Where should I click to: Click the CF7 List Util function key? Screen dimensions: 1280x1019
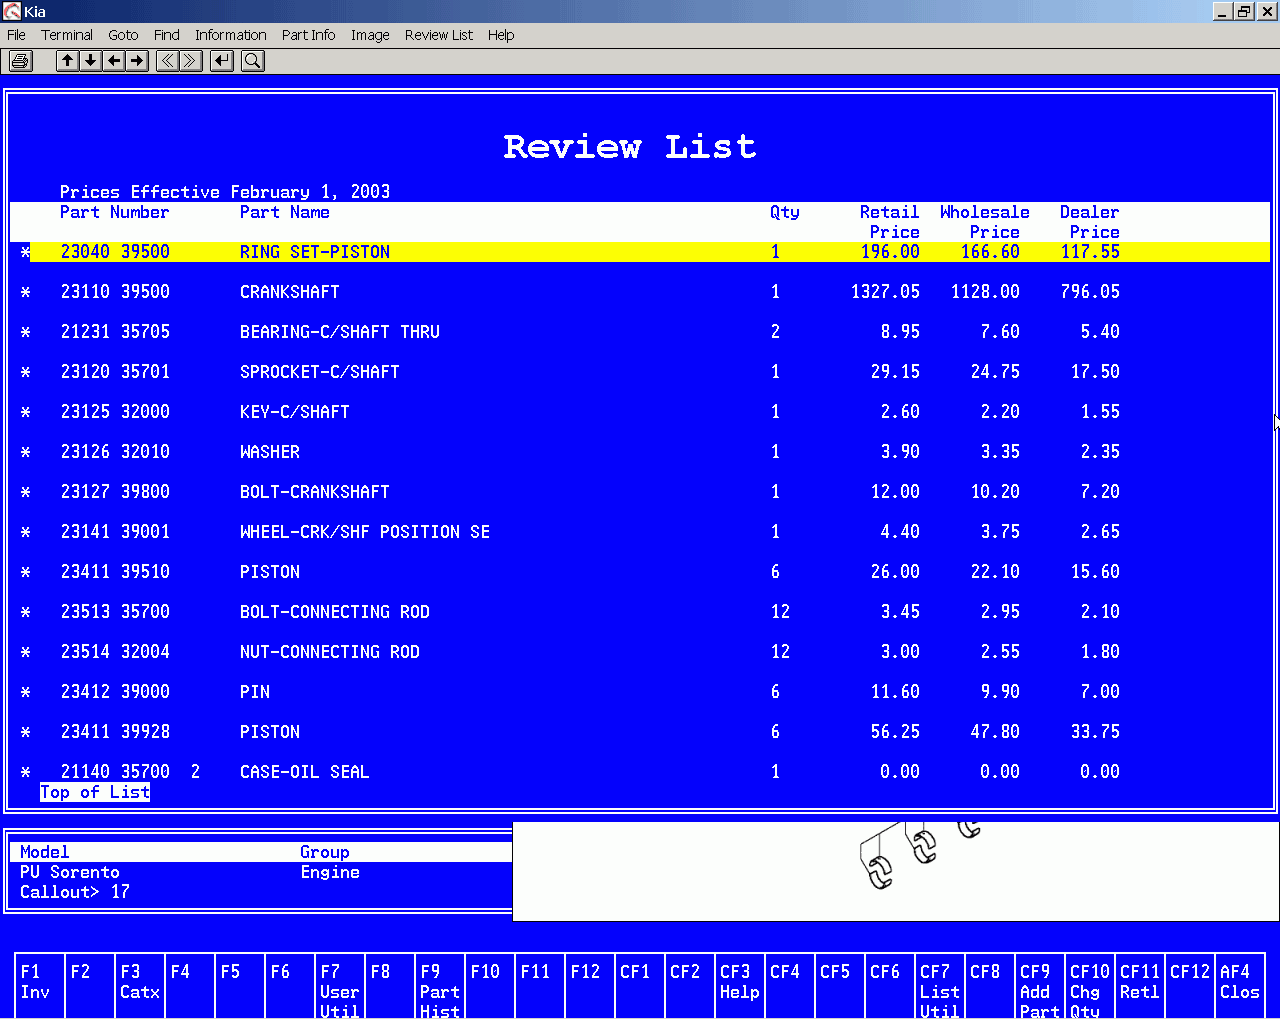pyautogui.click(x=940, y=986)
